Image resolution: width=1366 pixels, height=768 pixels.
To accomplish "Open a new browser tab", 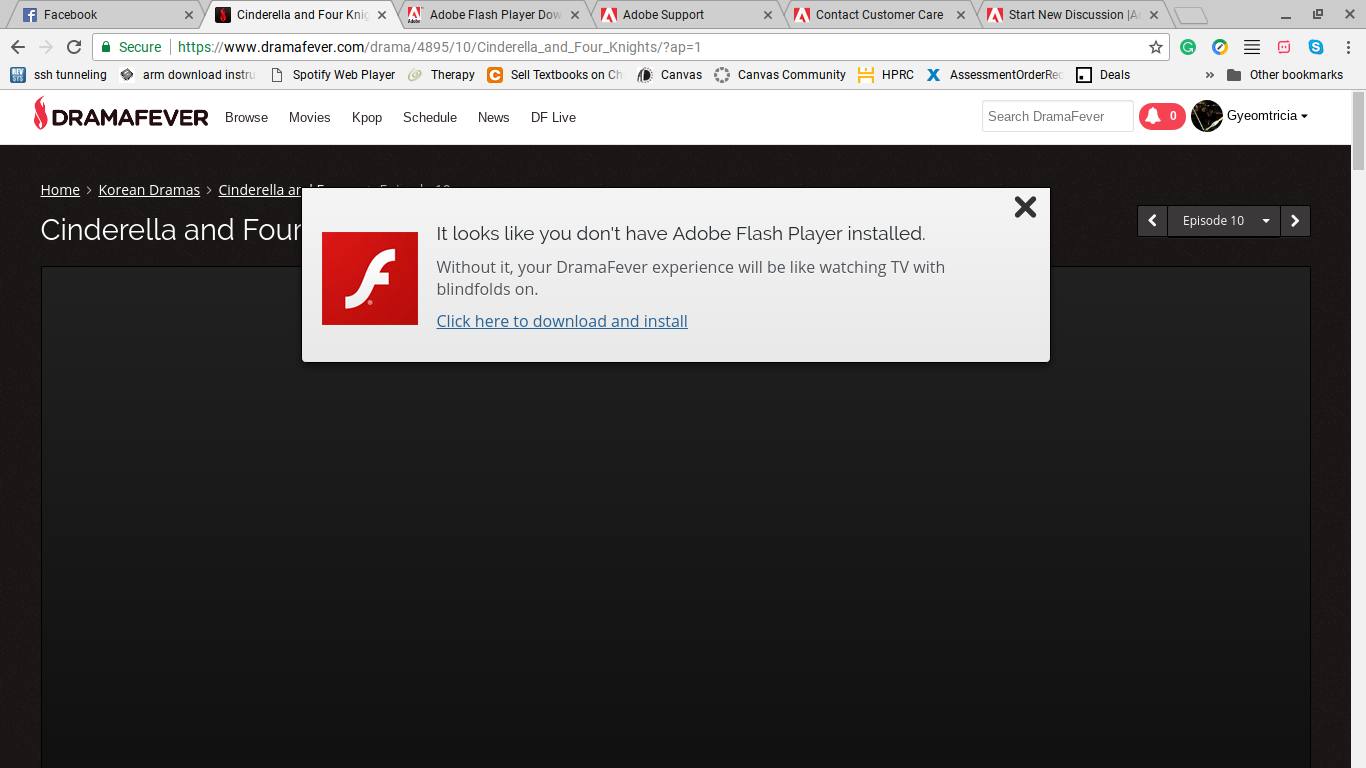I will point(1190,15).
